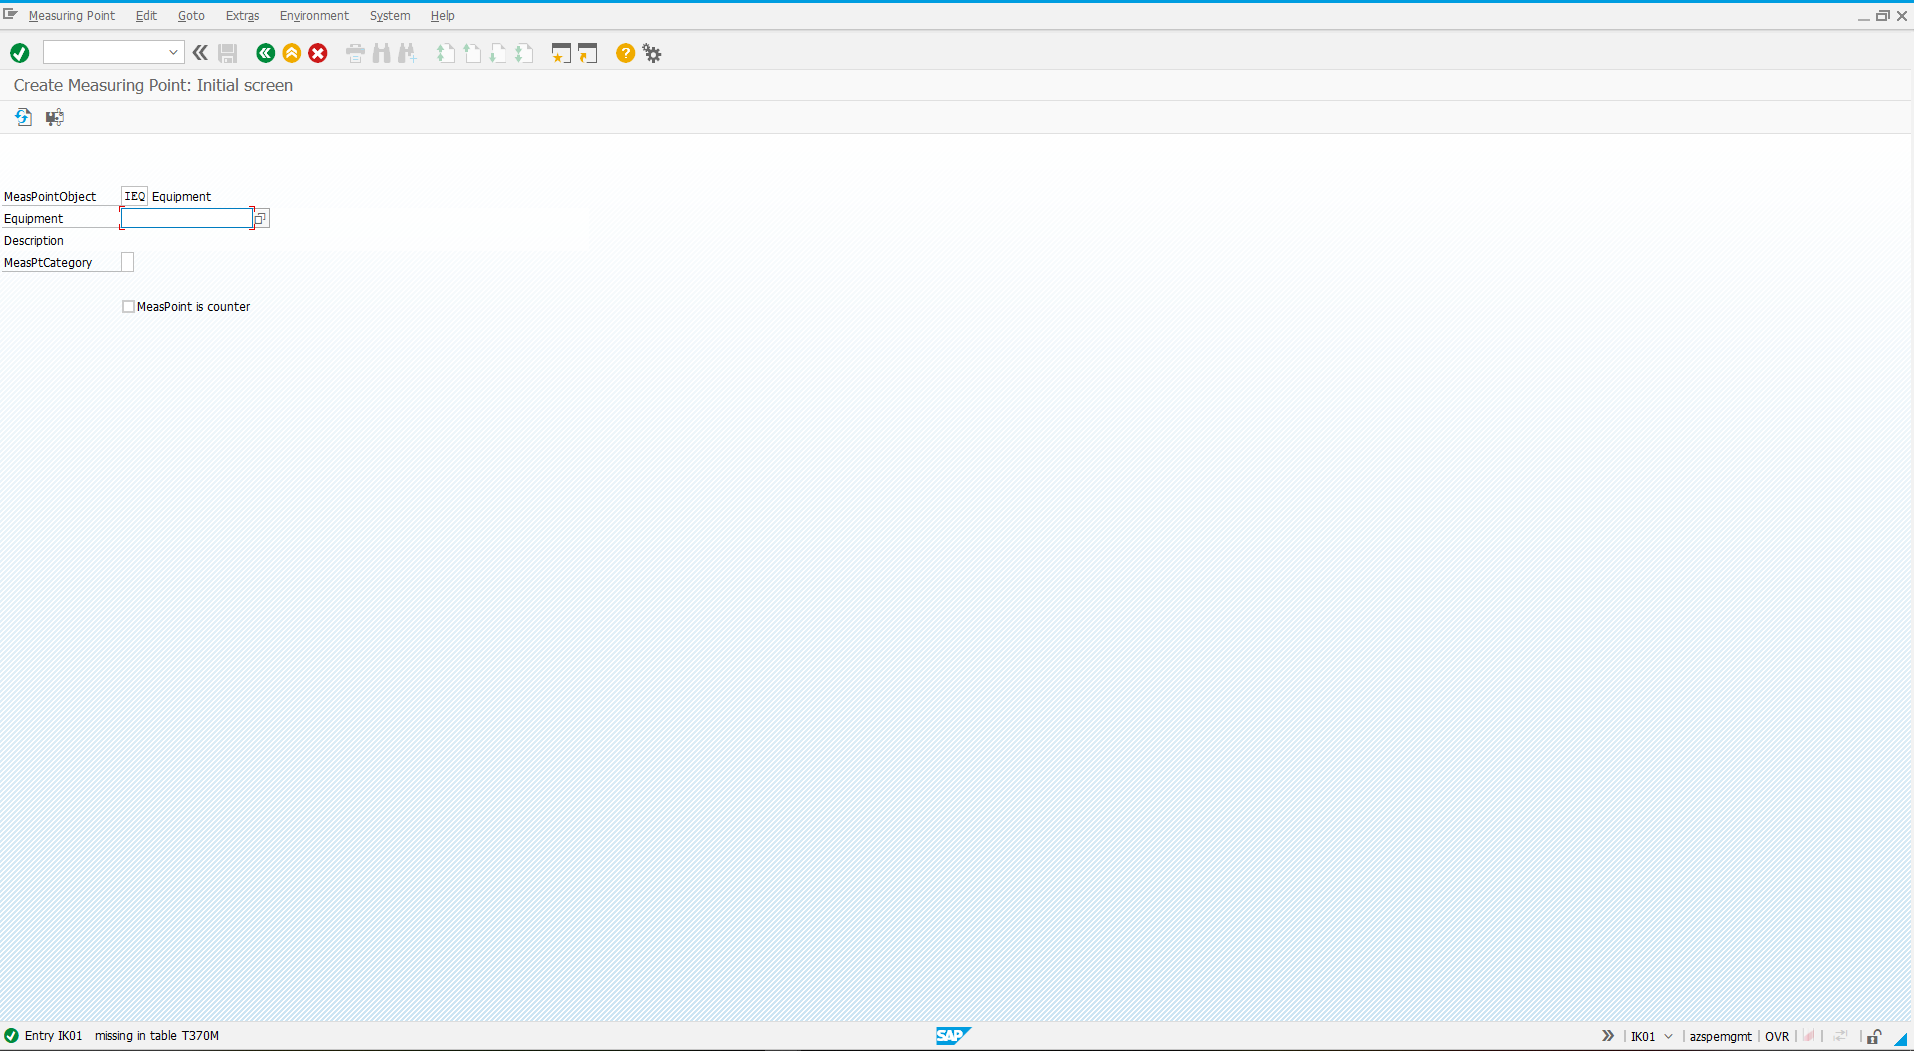Click the yellow Exit up-arrow icon
This screenshot has width=1914, height=1051.
point(292,53)
